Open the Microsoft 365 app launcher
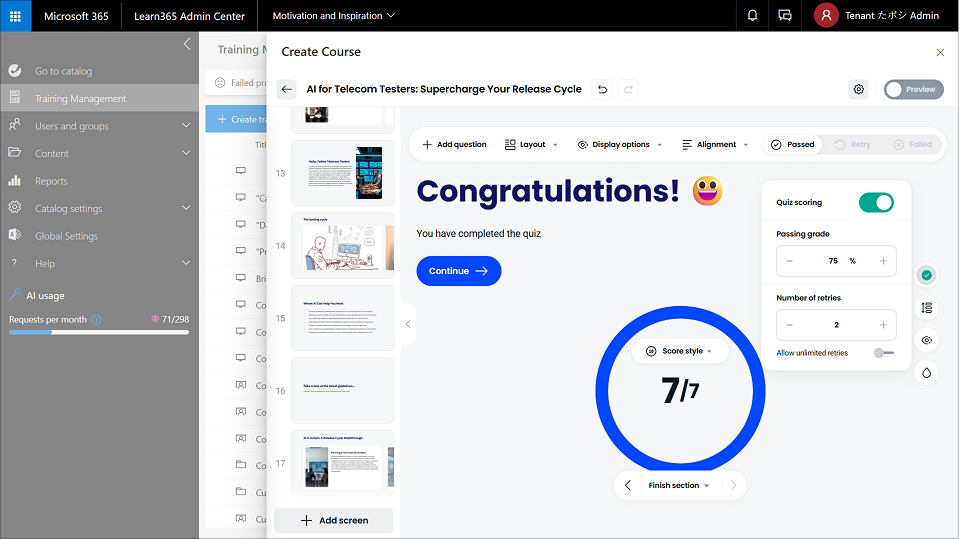 click(x=15, y=16)
